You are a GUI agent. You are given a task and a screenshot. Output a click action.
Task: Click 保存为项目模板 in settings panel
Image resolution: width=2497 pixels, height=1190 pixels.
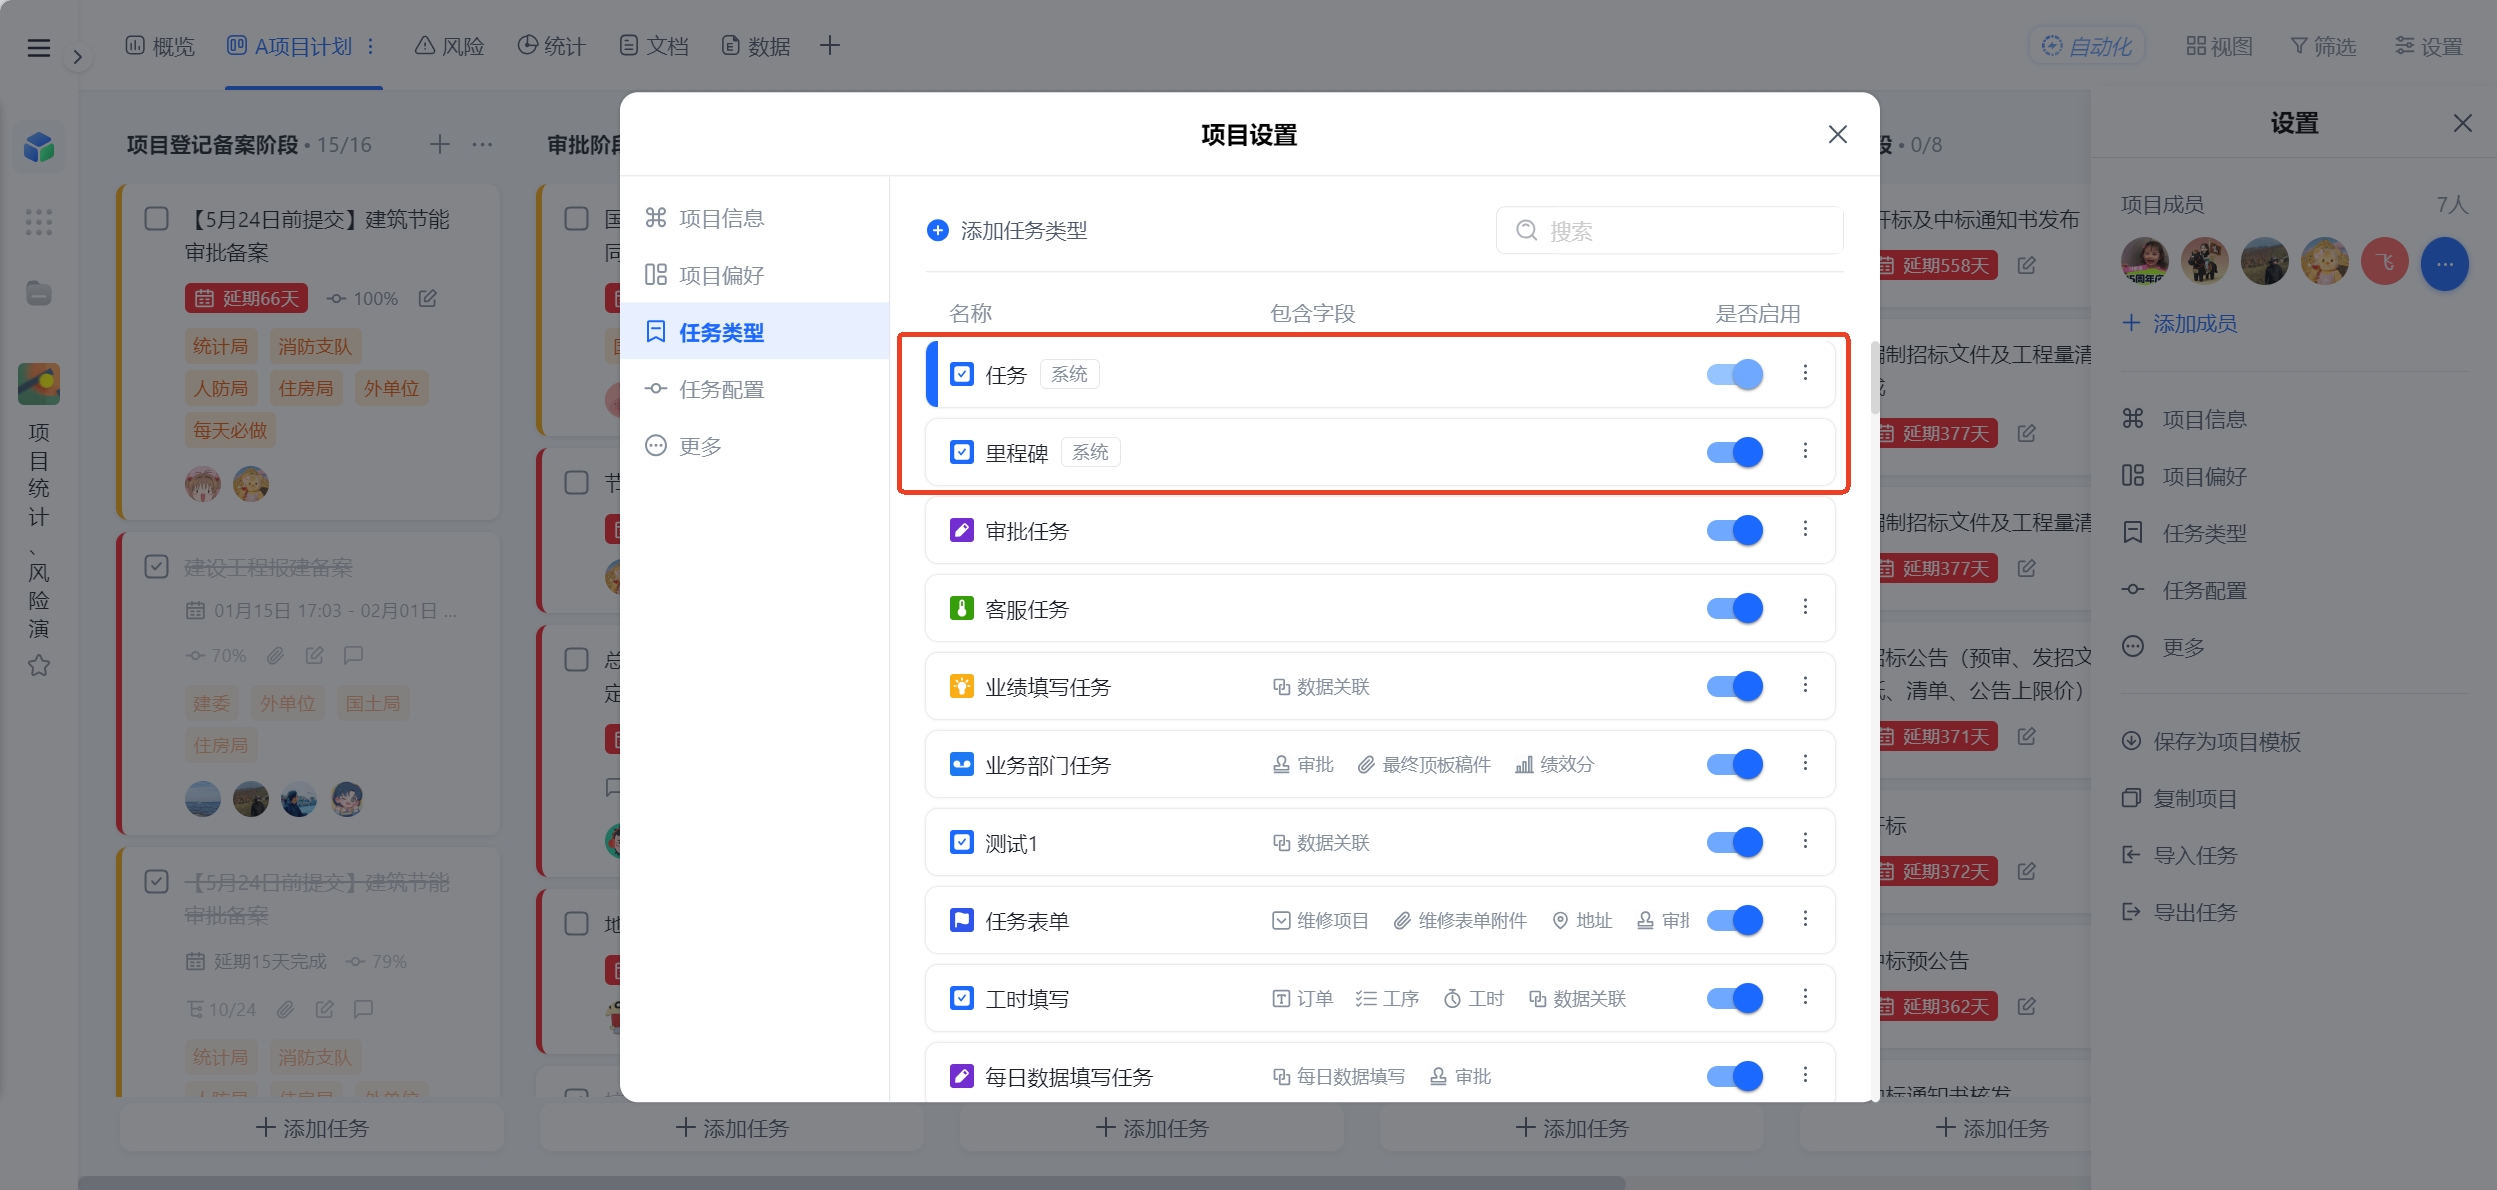point(2211,741)
